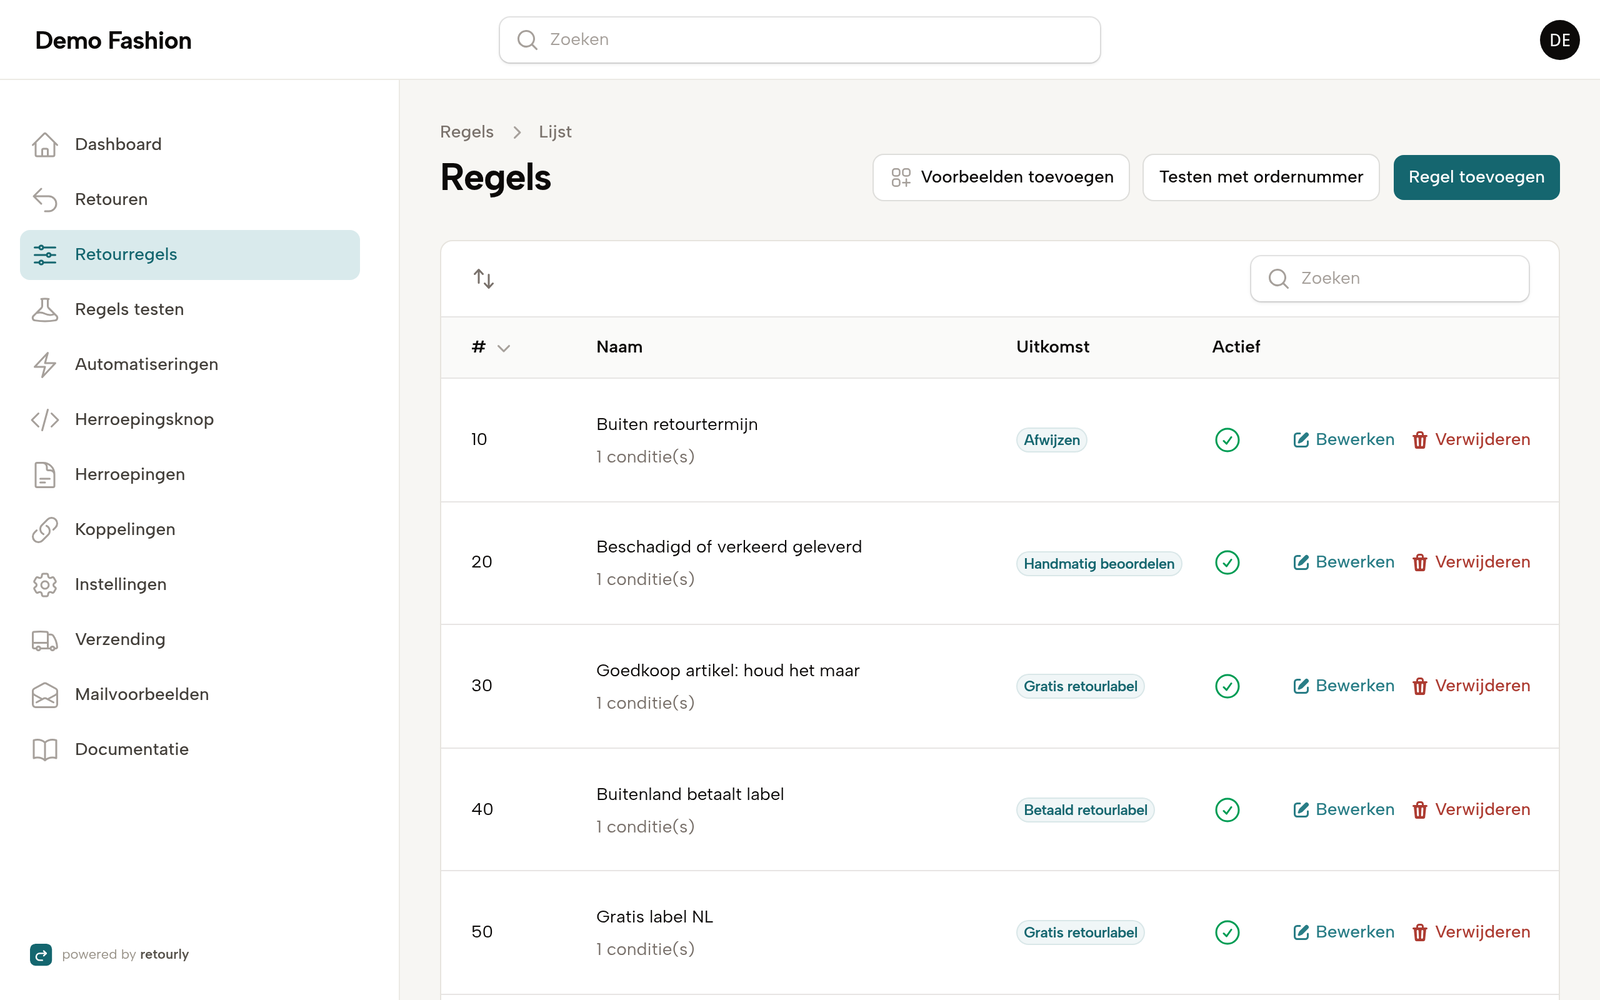Screen dimensions: 1600x1000
Task: Click the Automatiseringen lightning icon
Action: tap(45, 365)
